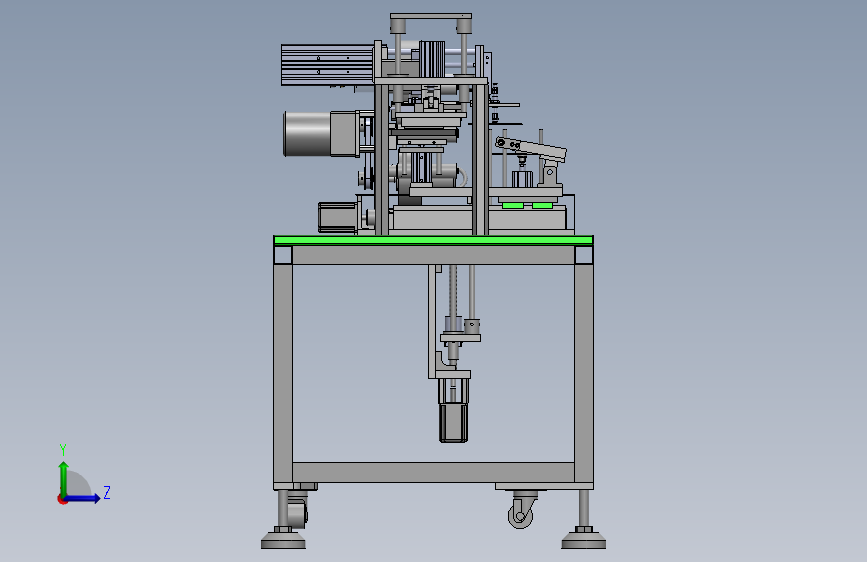The width and height of the screenshot is (867, 562).
Task: Click the blue Z axis arrow of the triad
Action: (x=83, y=498)
